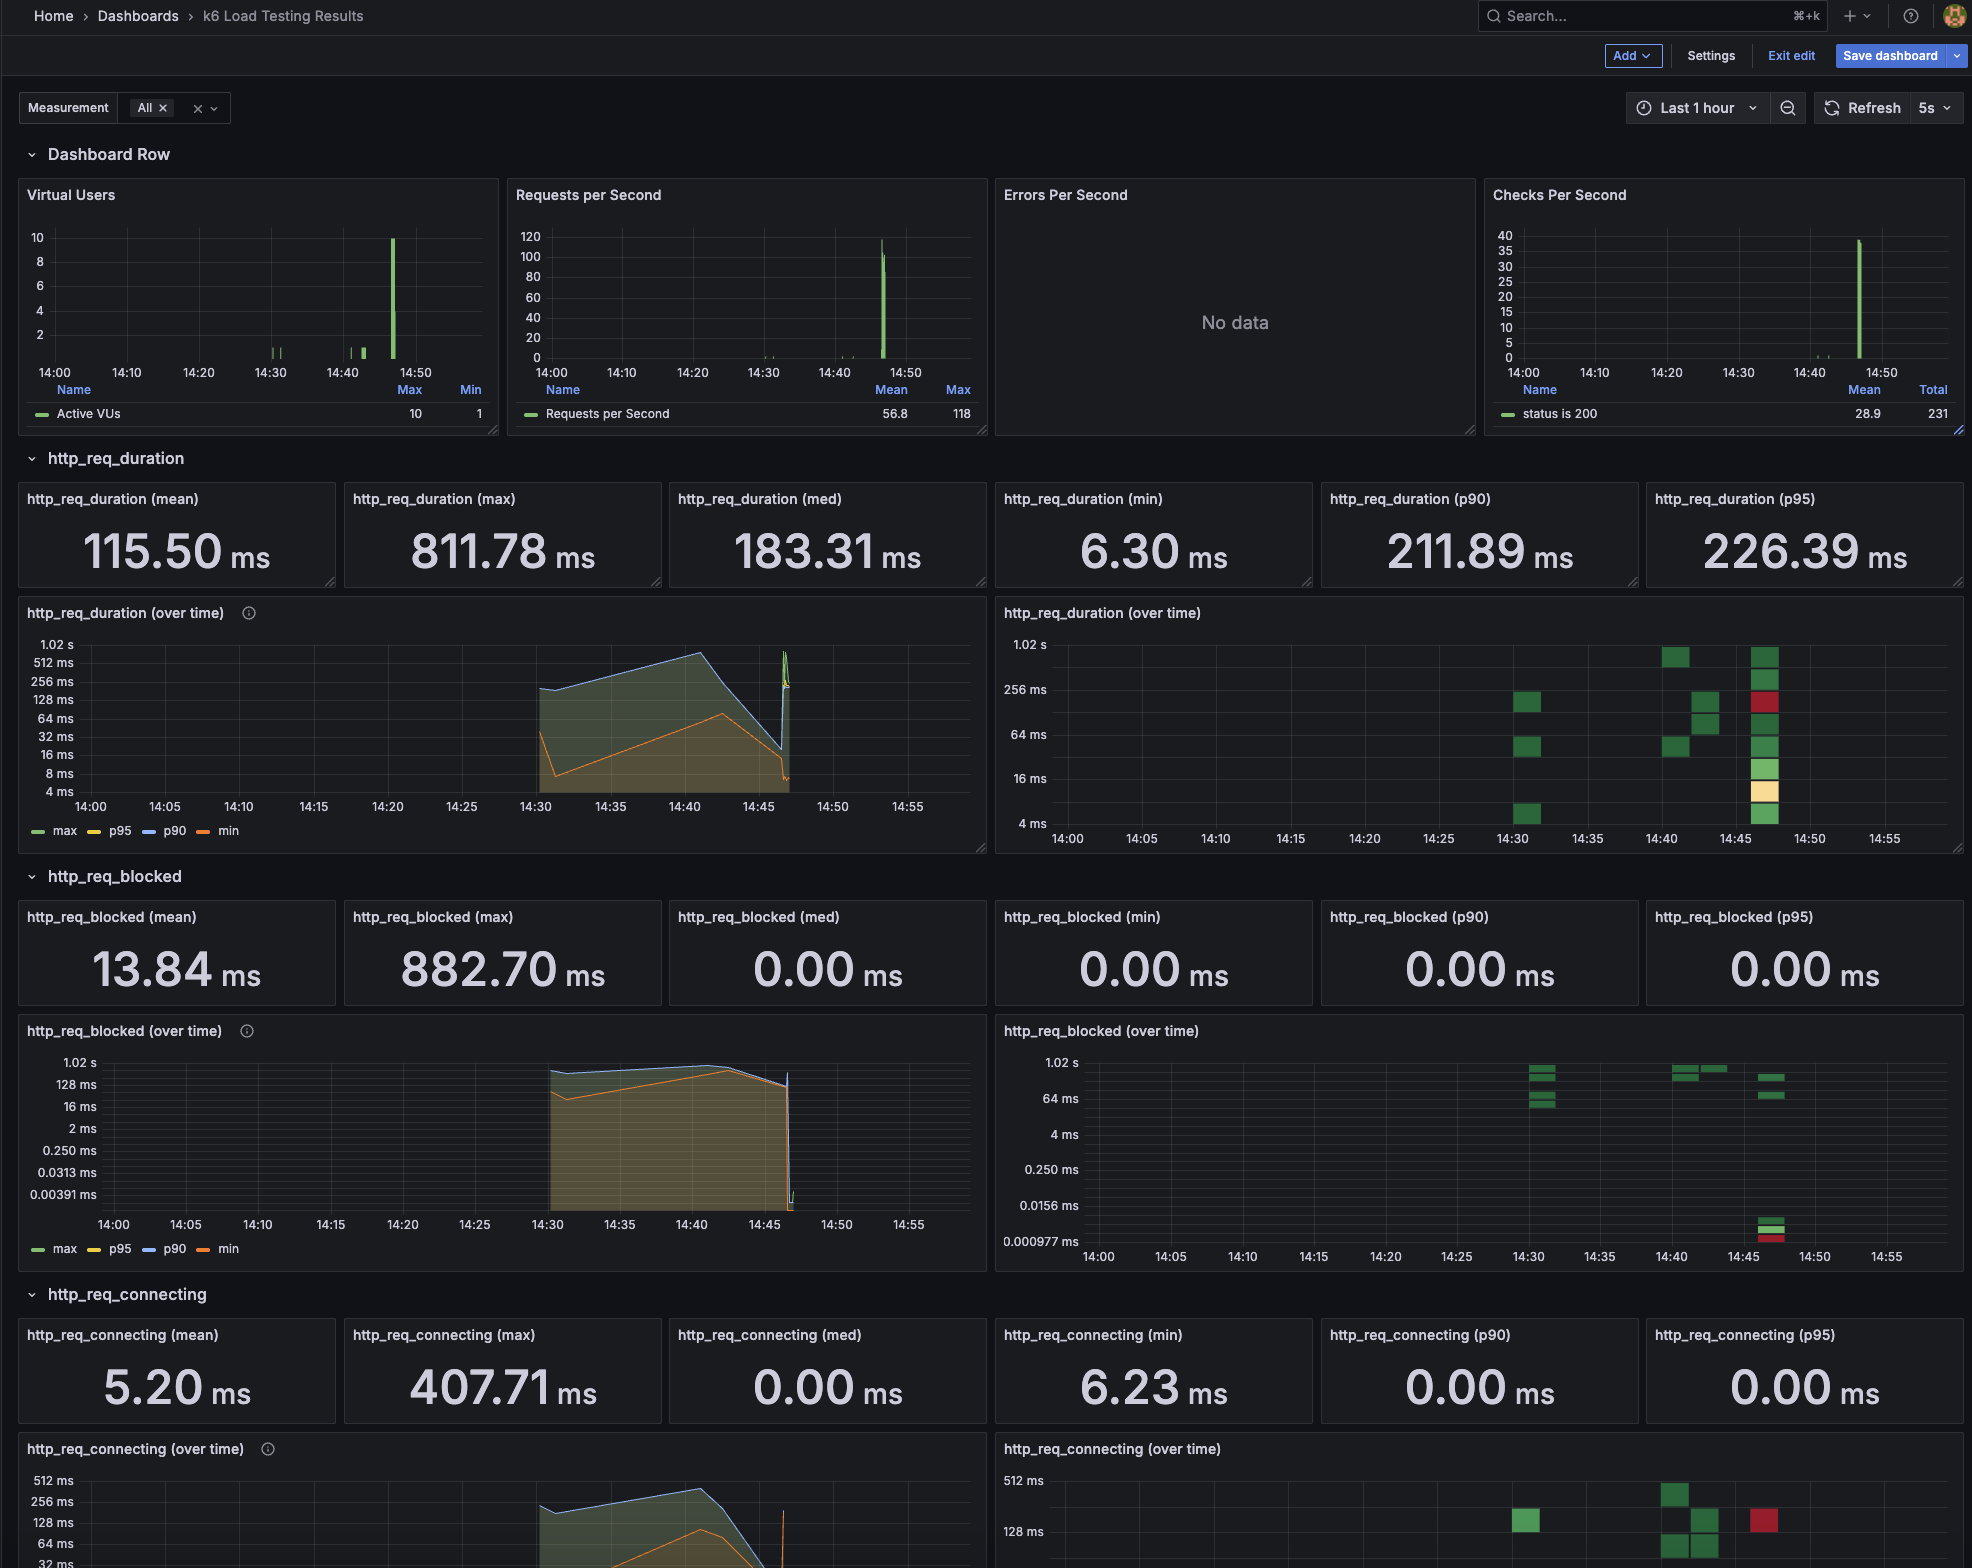The height and width of the screenshot is (1568, 1972).
Task: Remove the All measurement filter chip
Action: pyautogui.click(x=163, y=108)
